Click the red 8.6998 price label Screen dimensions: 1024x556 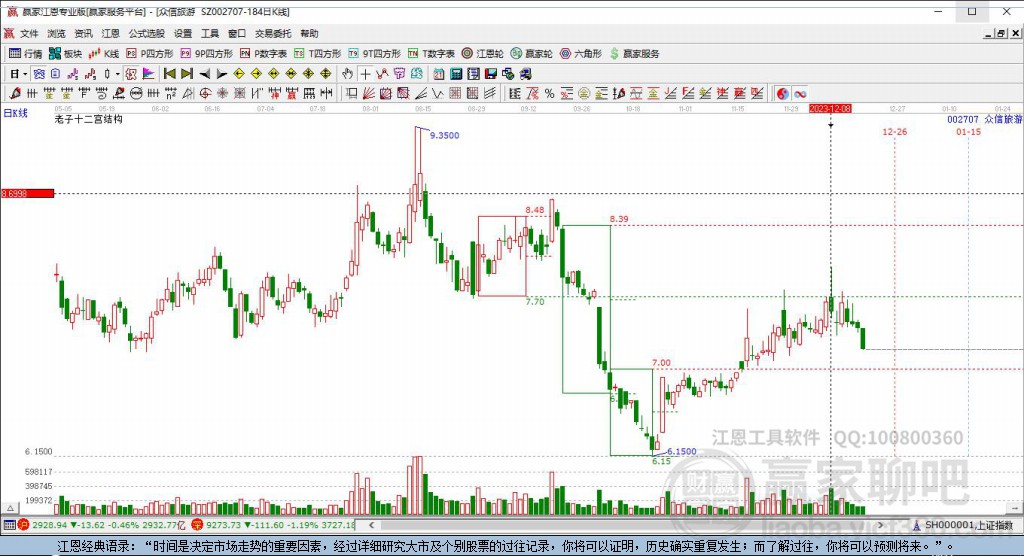click(x=27, y=193)
